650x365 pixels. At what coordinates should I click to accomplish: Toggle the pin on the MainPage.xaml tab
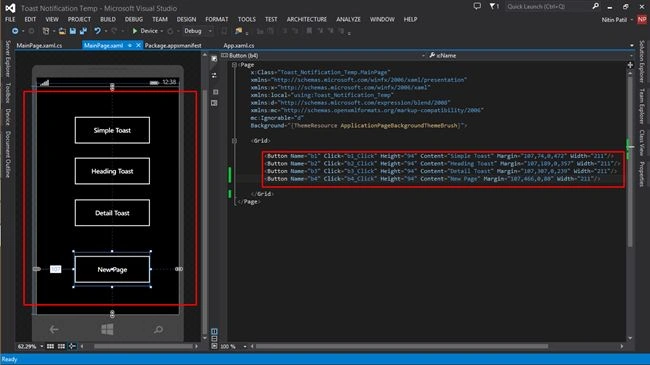click(130, 45)
